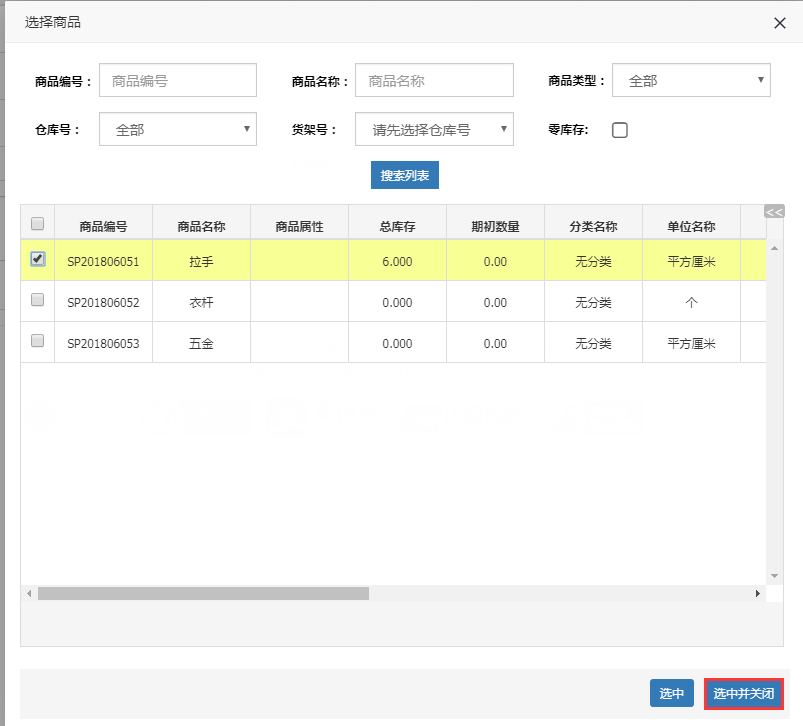Click the 商品名称 input field
The width and height of the screenshot is (803, 726).
[x=434, y=80]
